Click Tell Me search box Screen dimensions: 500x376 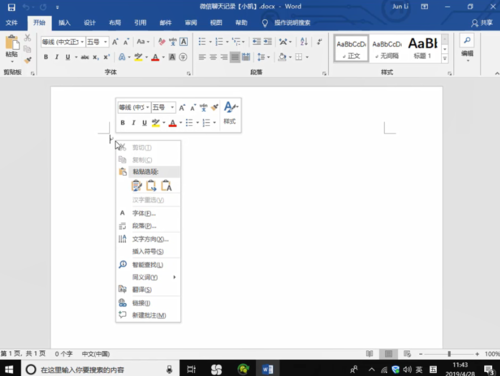pyautogui.click(x=287, y=23)
